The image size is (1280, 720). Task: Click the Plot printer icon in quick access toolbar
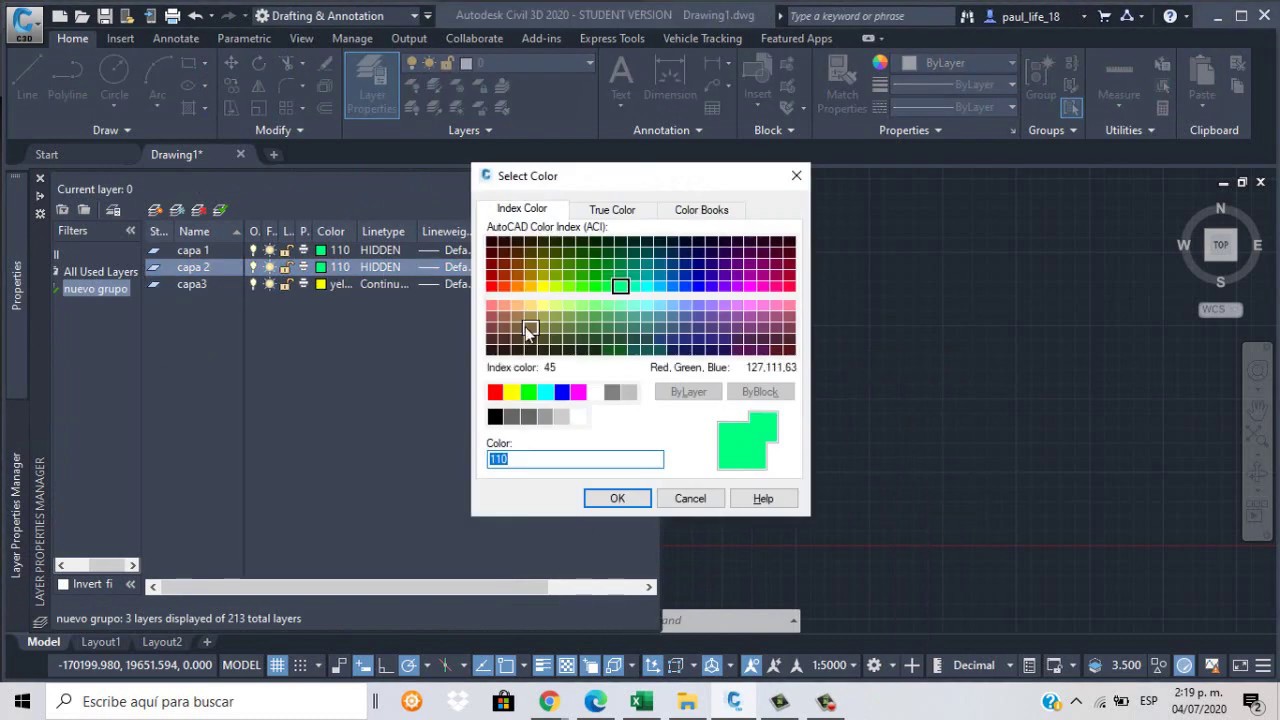click(172, 16)
